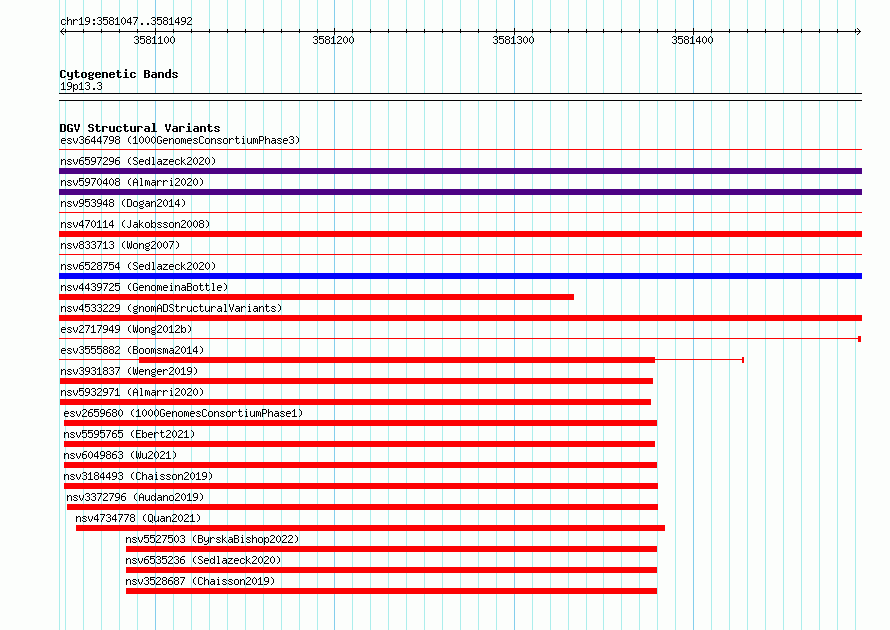Open nsv4439725 (GenomeinaBottle) label
This screenshot has width=890, height=630.
(144, 287)
